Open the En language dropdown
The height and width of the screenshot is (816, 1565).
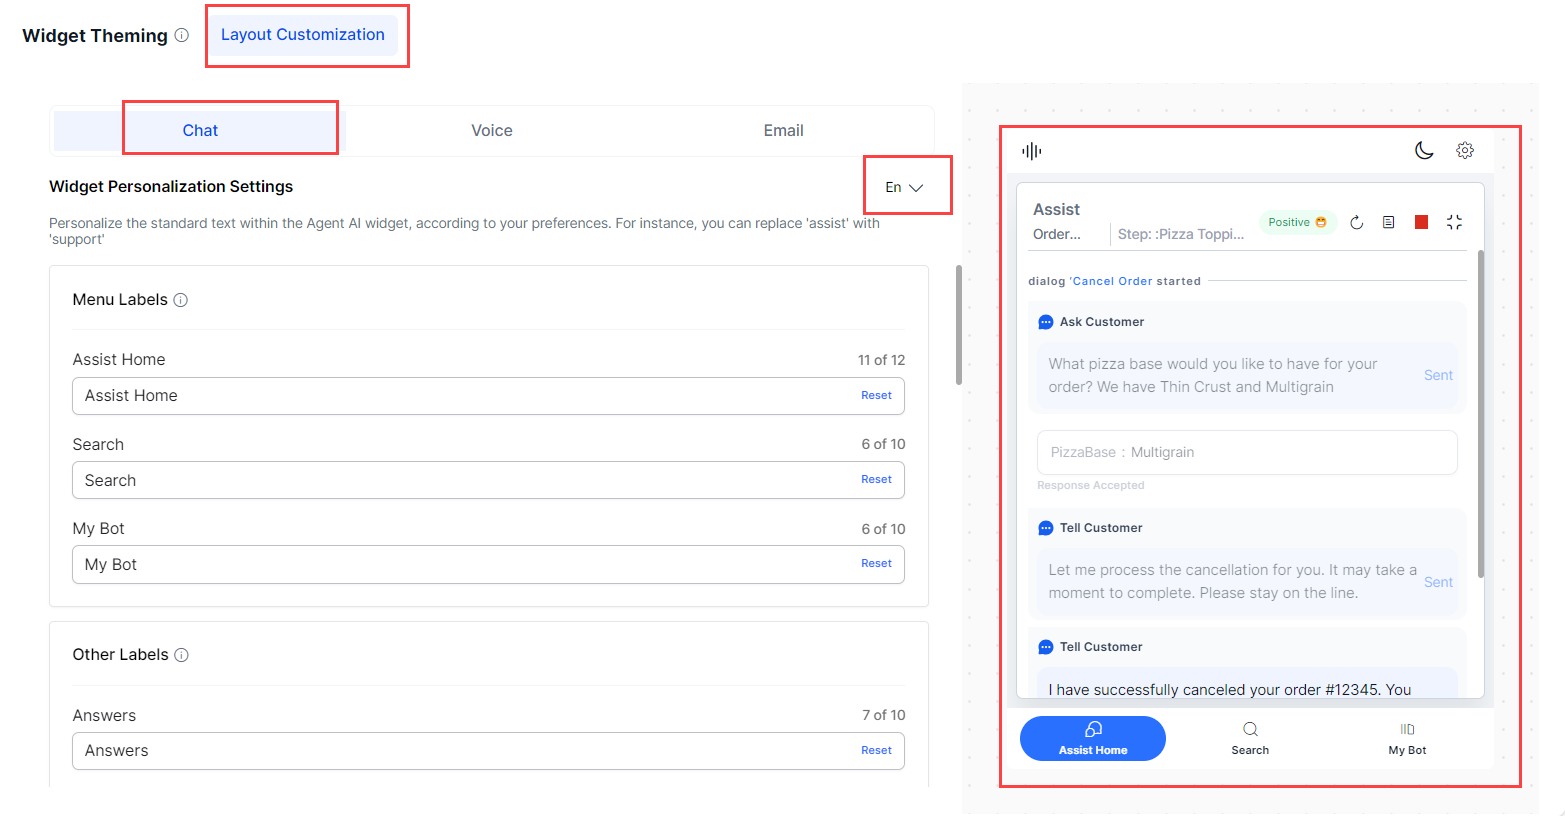click(904, 187)
